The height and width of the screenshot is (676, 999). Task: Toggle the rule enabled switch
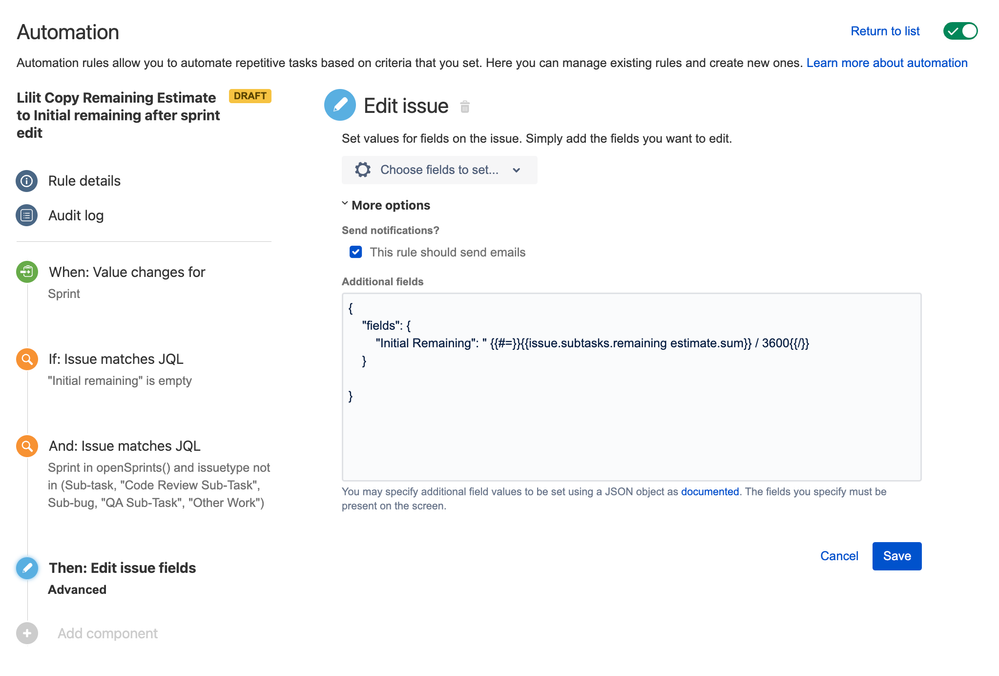click(960, 31)
